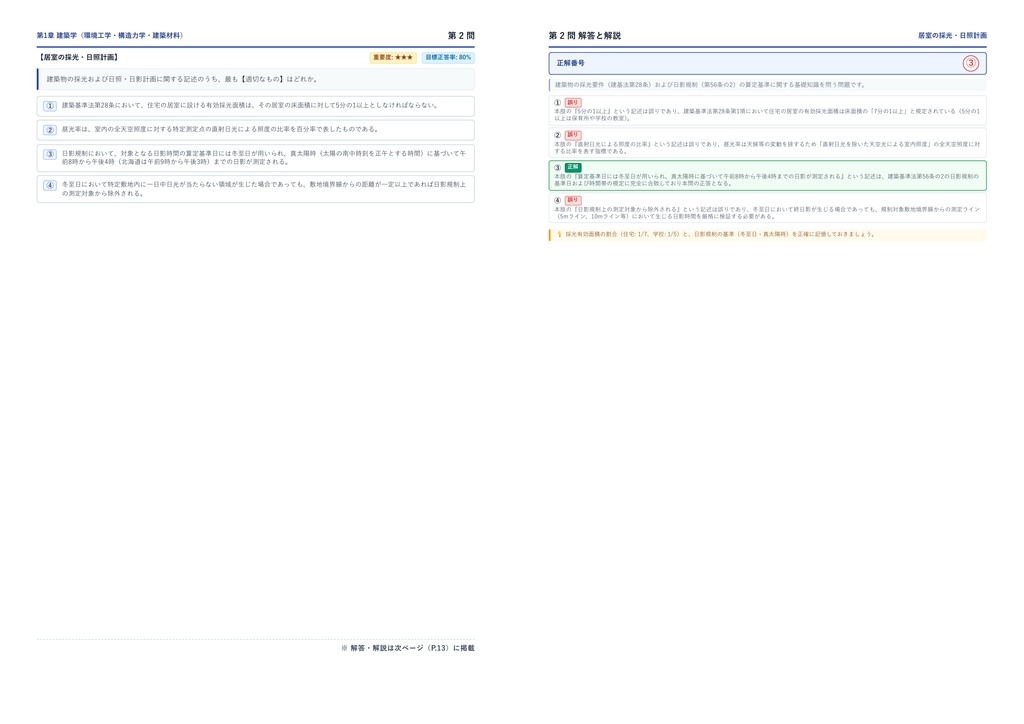Click the 目標正答率: 80% badge
This screenshot has height=724, width=1024.
[448, 57]
